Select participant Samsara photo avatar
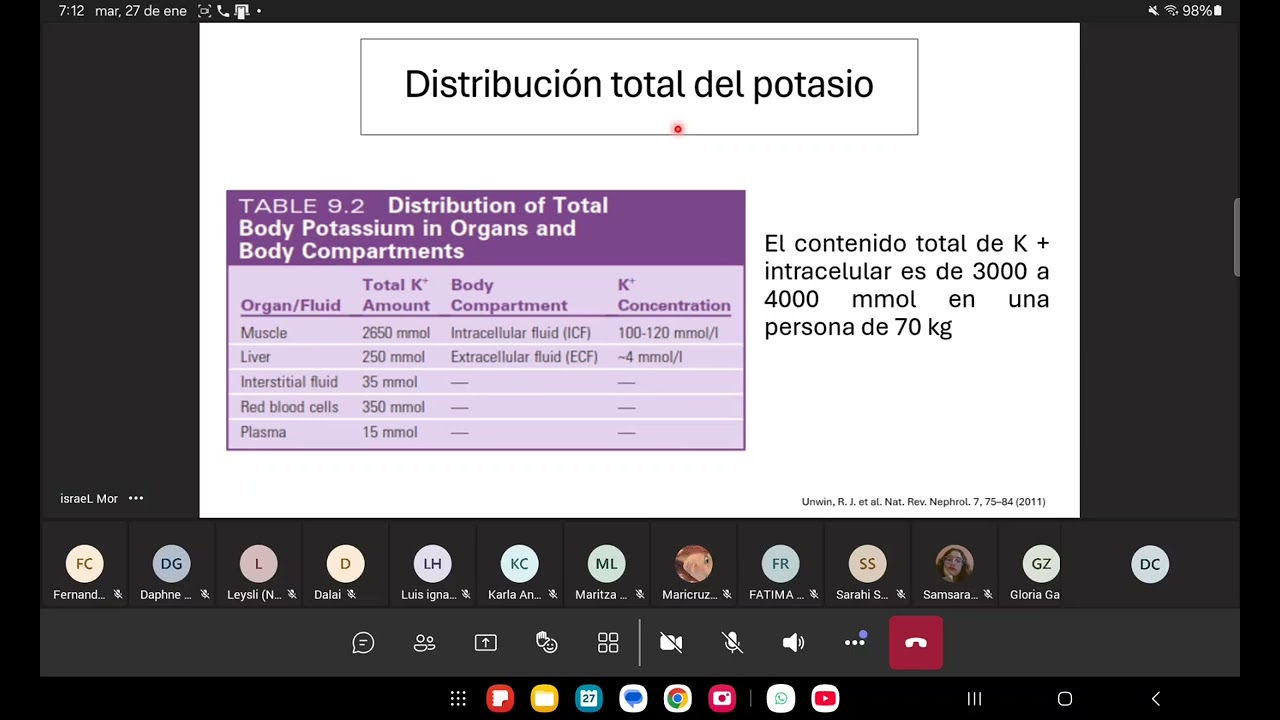Viewport: 1280px width, 720px height. (x=954, y=564)
